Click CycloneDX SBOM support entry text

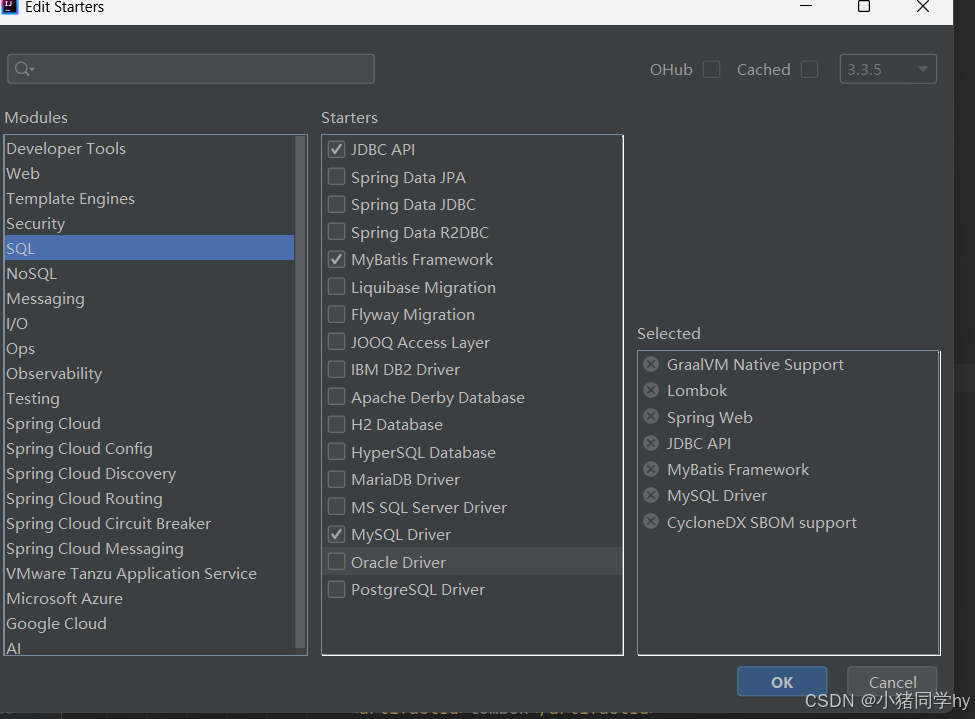(x=762, y=522)
